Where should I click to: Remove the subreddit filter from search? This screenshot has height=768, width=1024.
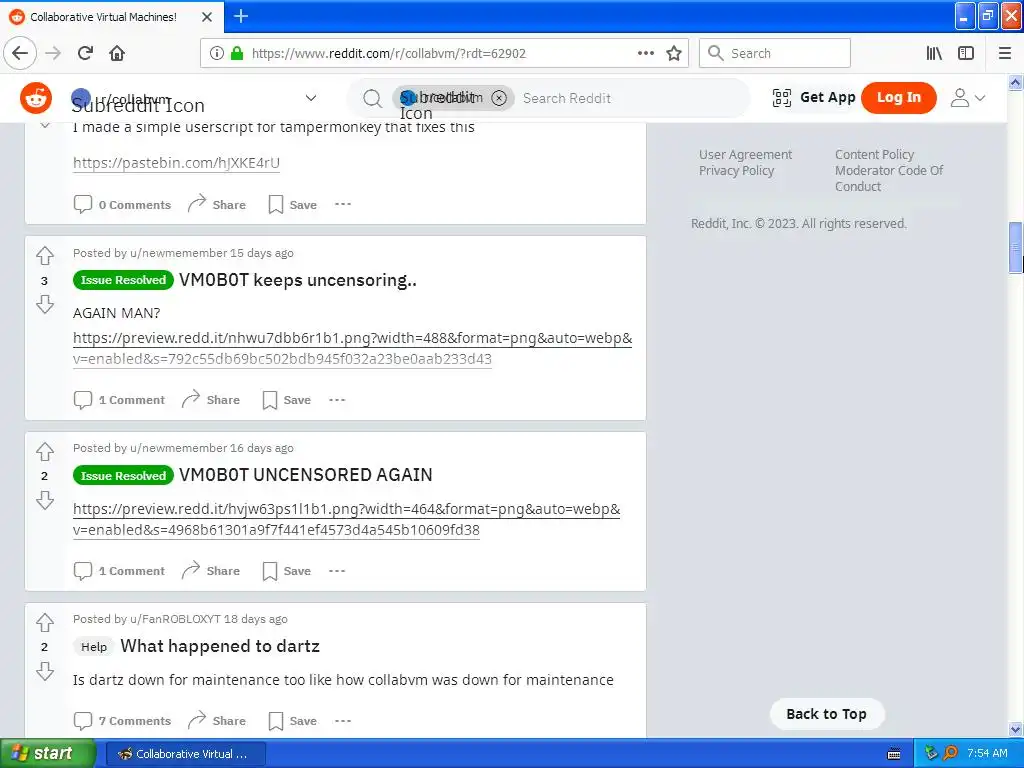click(499, 98)
